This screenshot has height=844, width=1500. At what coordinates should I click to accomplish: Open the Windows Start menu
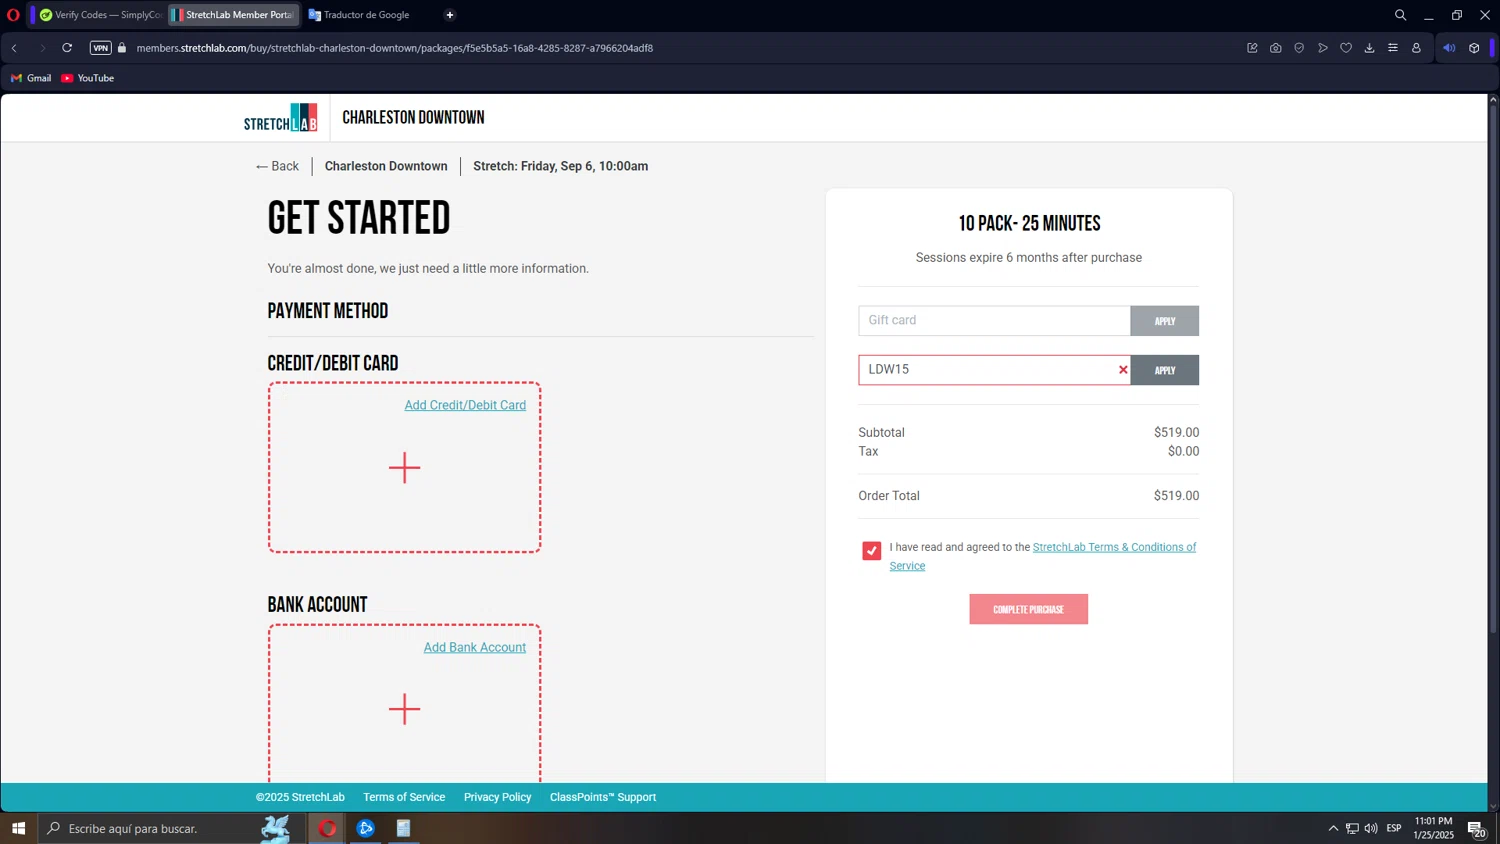pyautogui.click(x=18, y=828)
